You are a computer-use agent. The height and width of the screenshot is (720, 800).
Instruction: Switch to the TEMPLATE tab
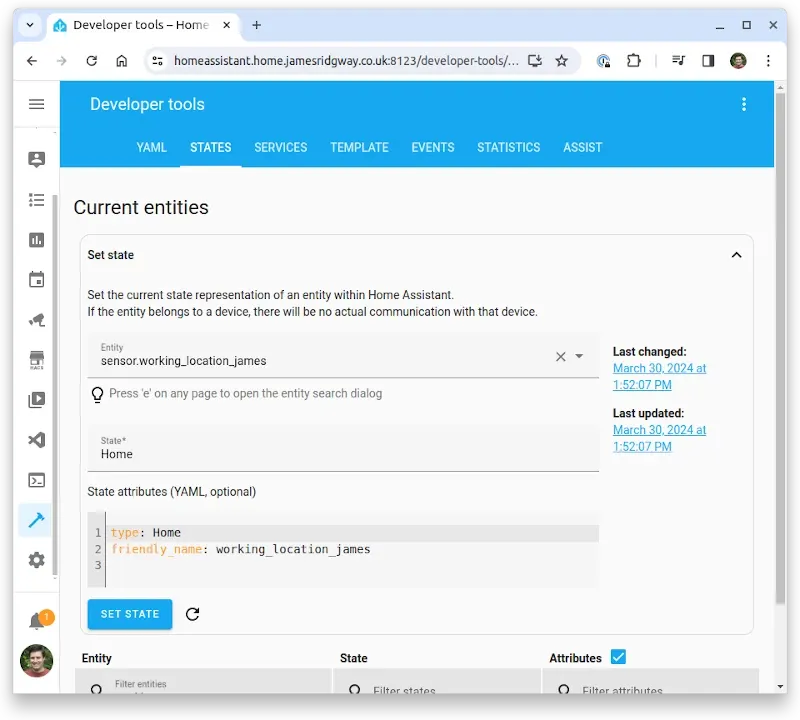359,147
